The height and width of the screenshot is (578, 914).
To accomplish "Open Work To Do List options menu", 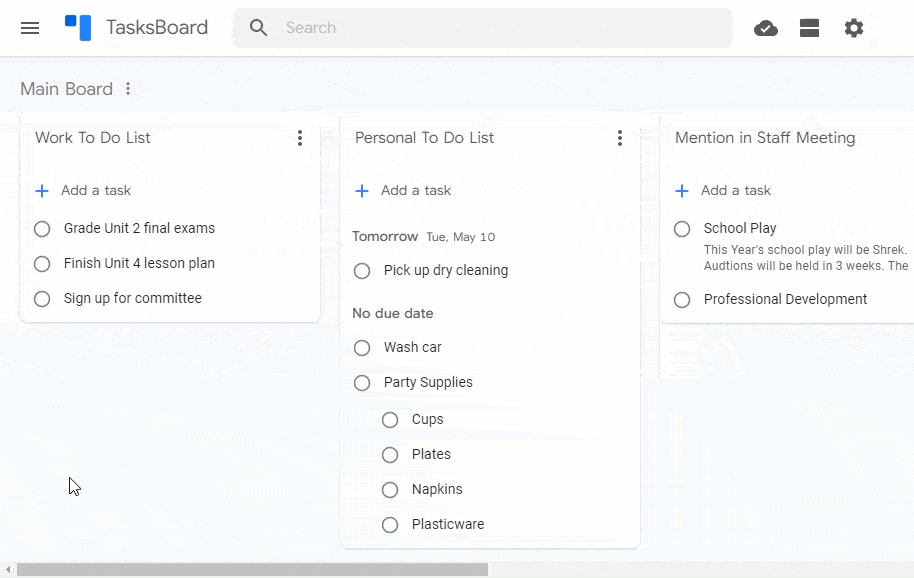I will [300, 138].
